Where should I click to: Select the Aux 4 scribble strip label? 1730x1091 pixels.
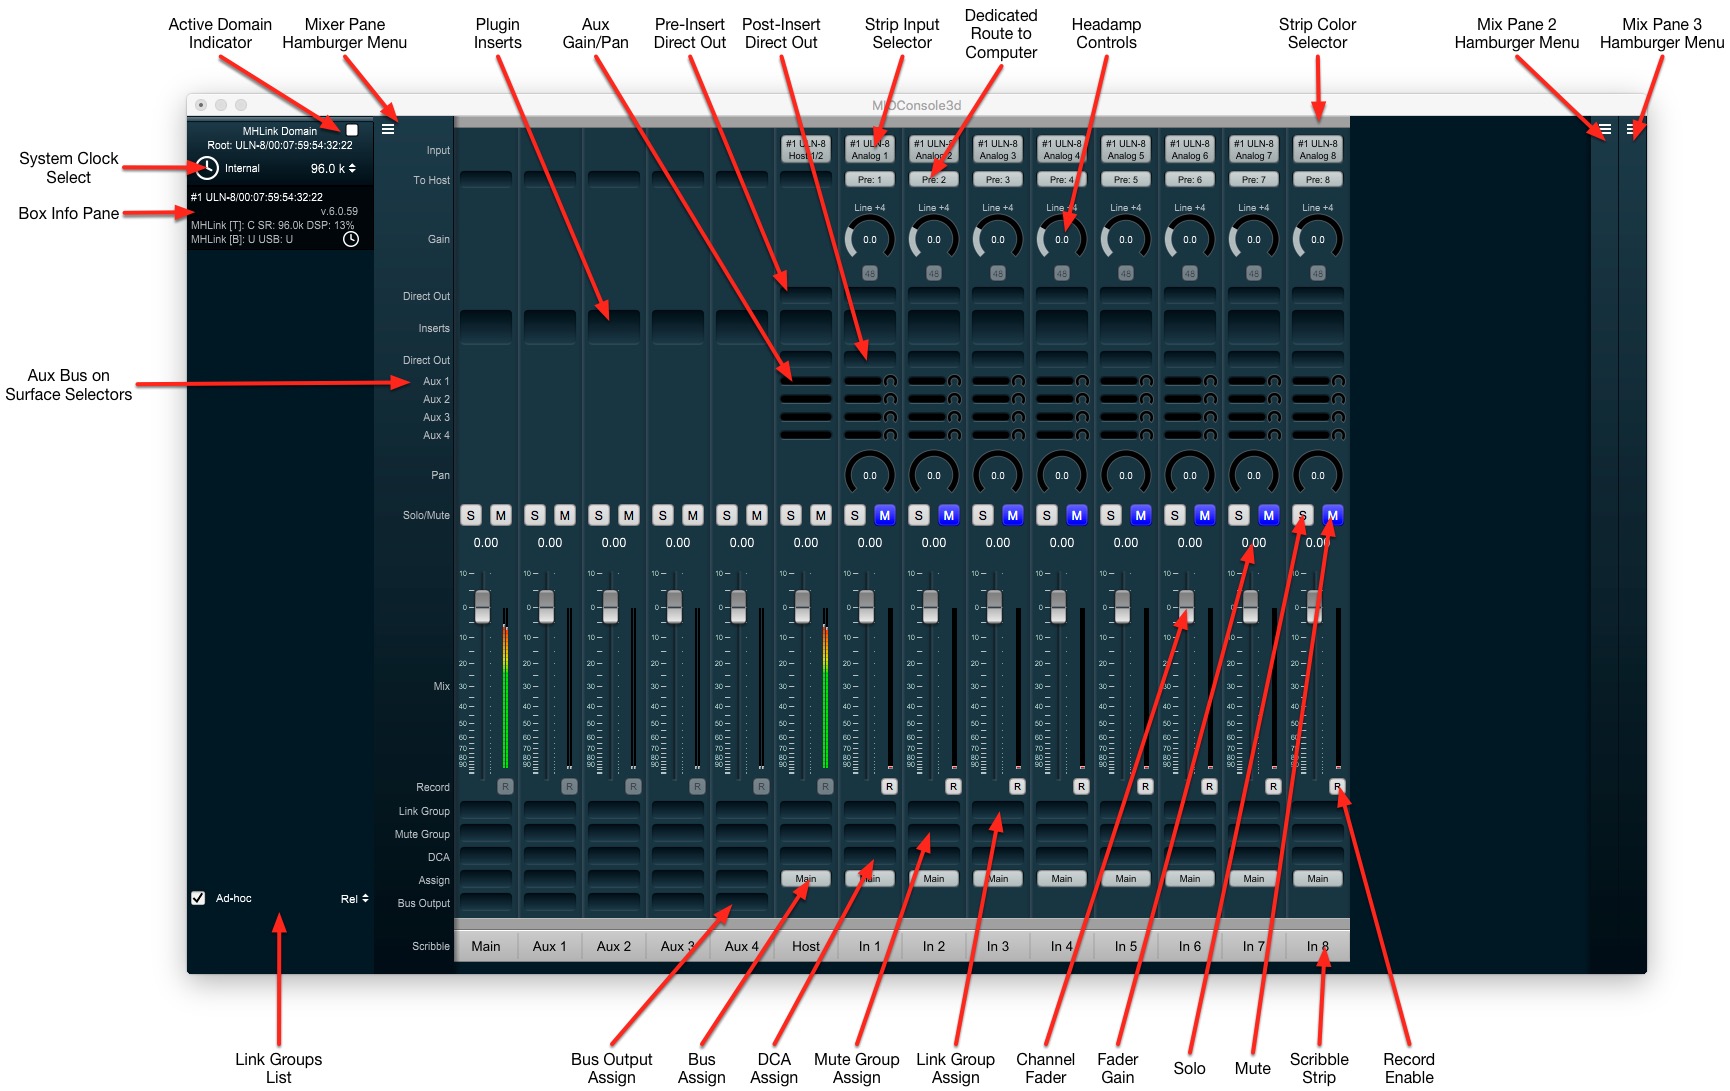tap(742, 946)
